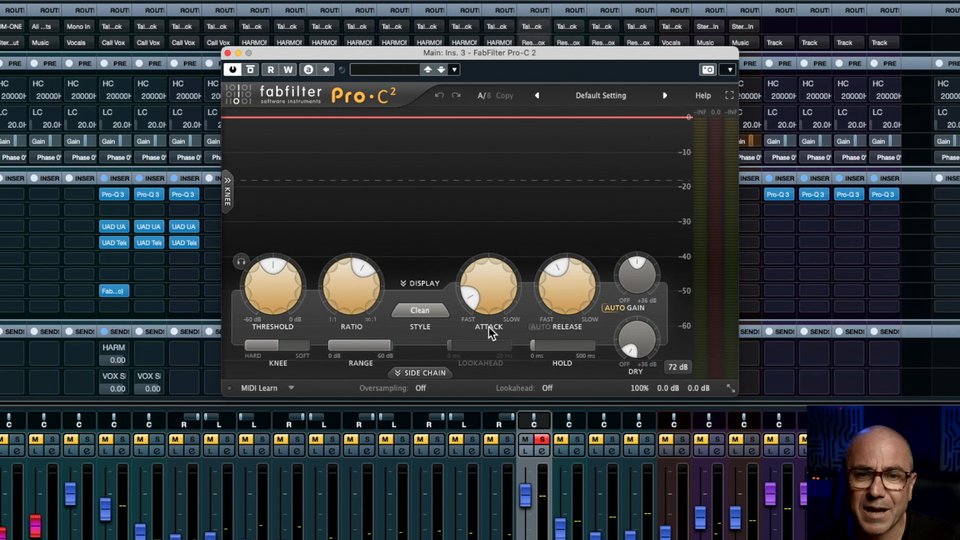Click the HOLD slider
Image resolution: width=960 pixels, height=540 pixels.
point(562,345)
